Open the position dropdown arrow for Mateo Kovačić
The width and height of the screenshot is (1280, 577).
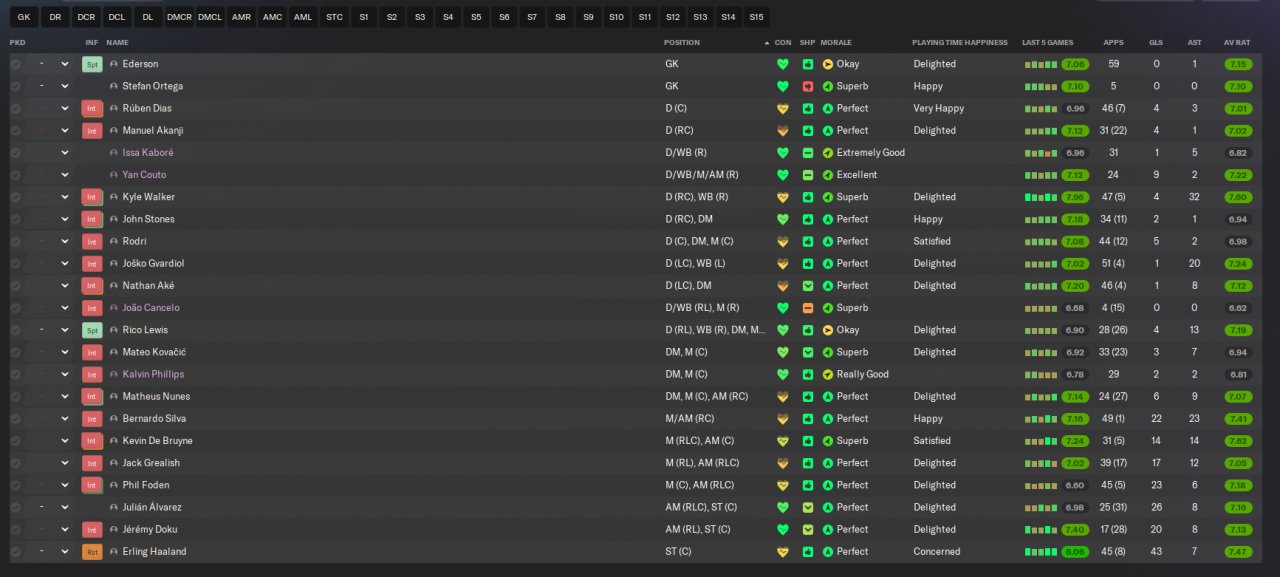[x=65, y=352]
